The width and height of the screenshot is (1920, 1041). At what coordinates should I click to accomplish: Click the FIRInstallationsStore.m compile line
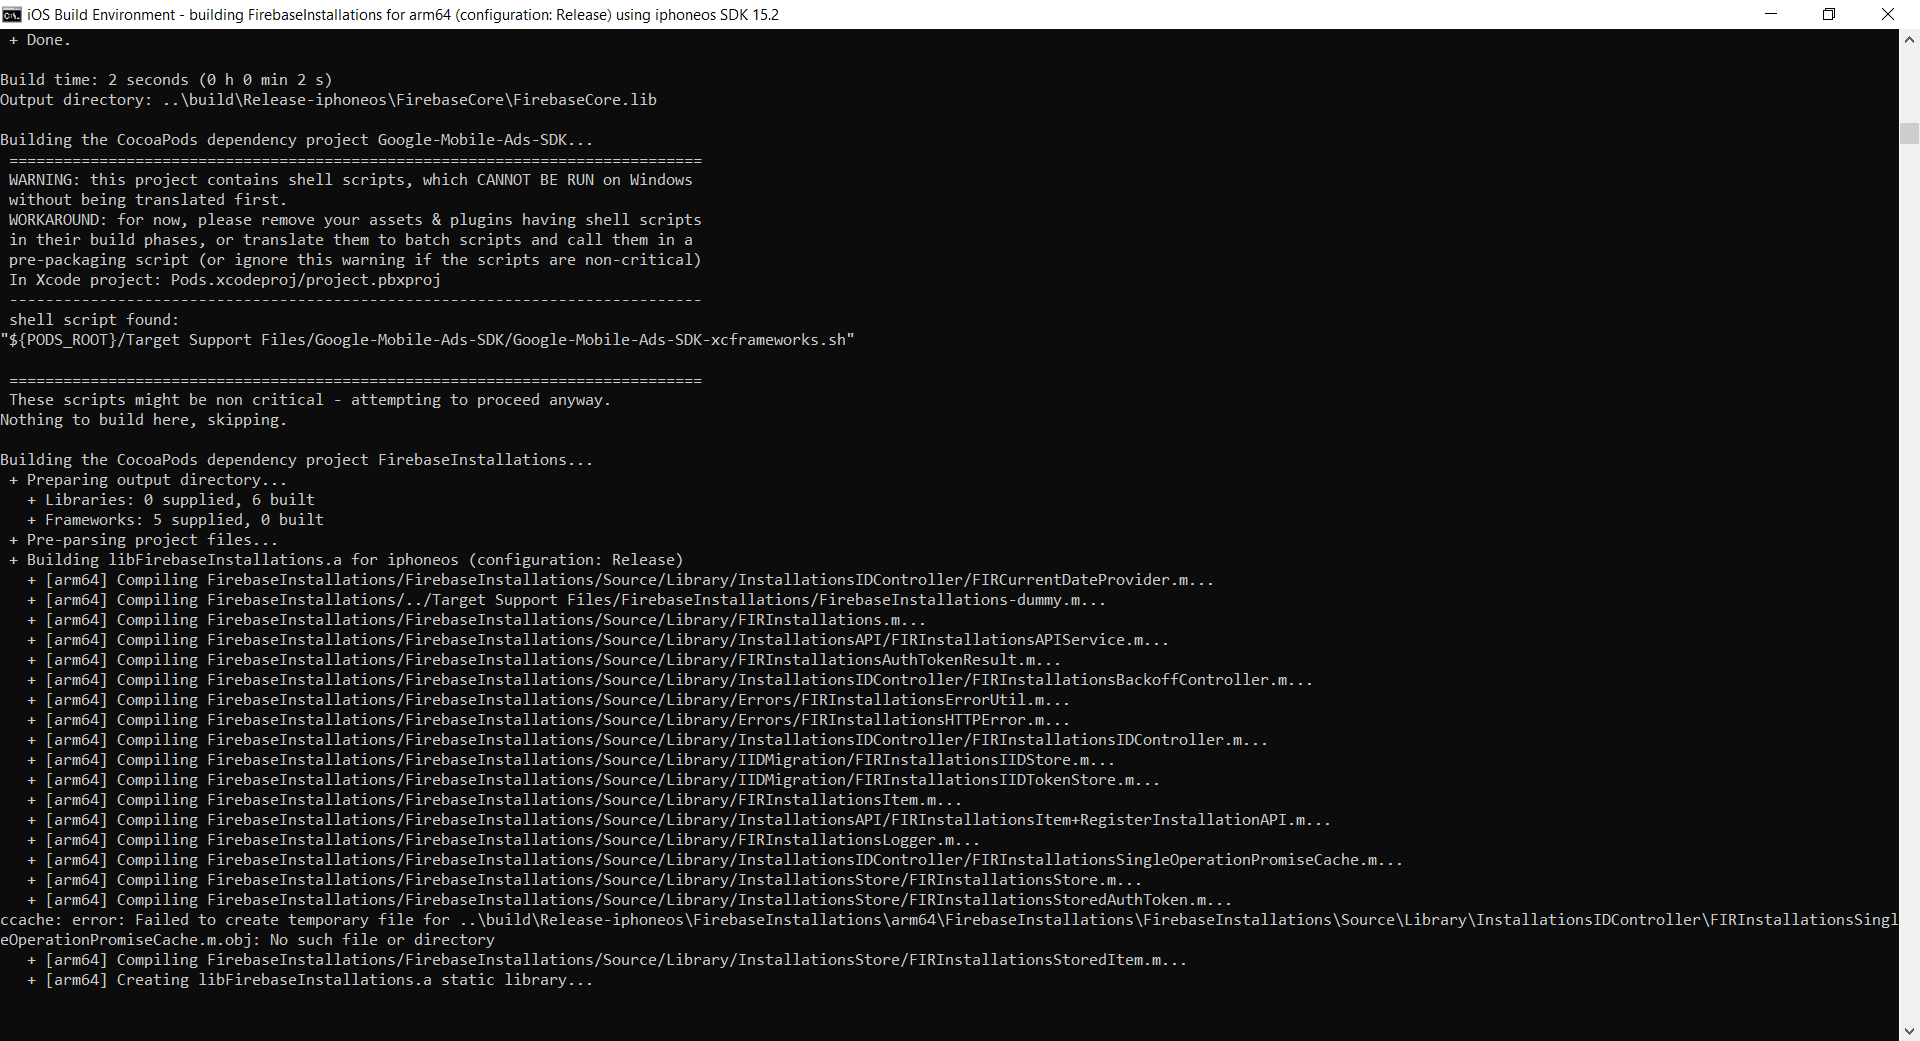[584, 880]
